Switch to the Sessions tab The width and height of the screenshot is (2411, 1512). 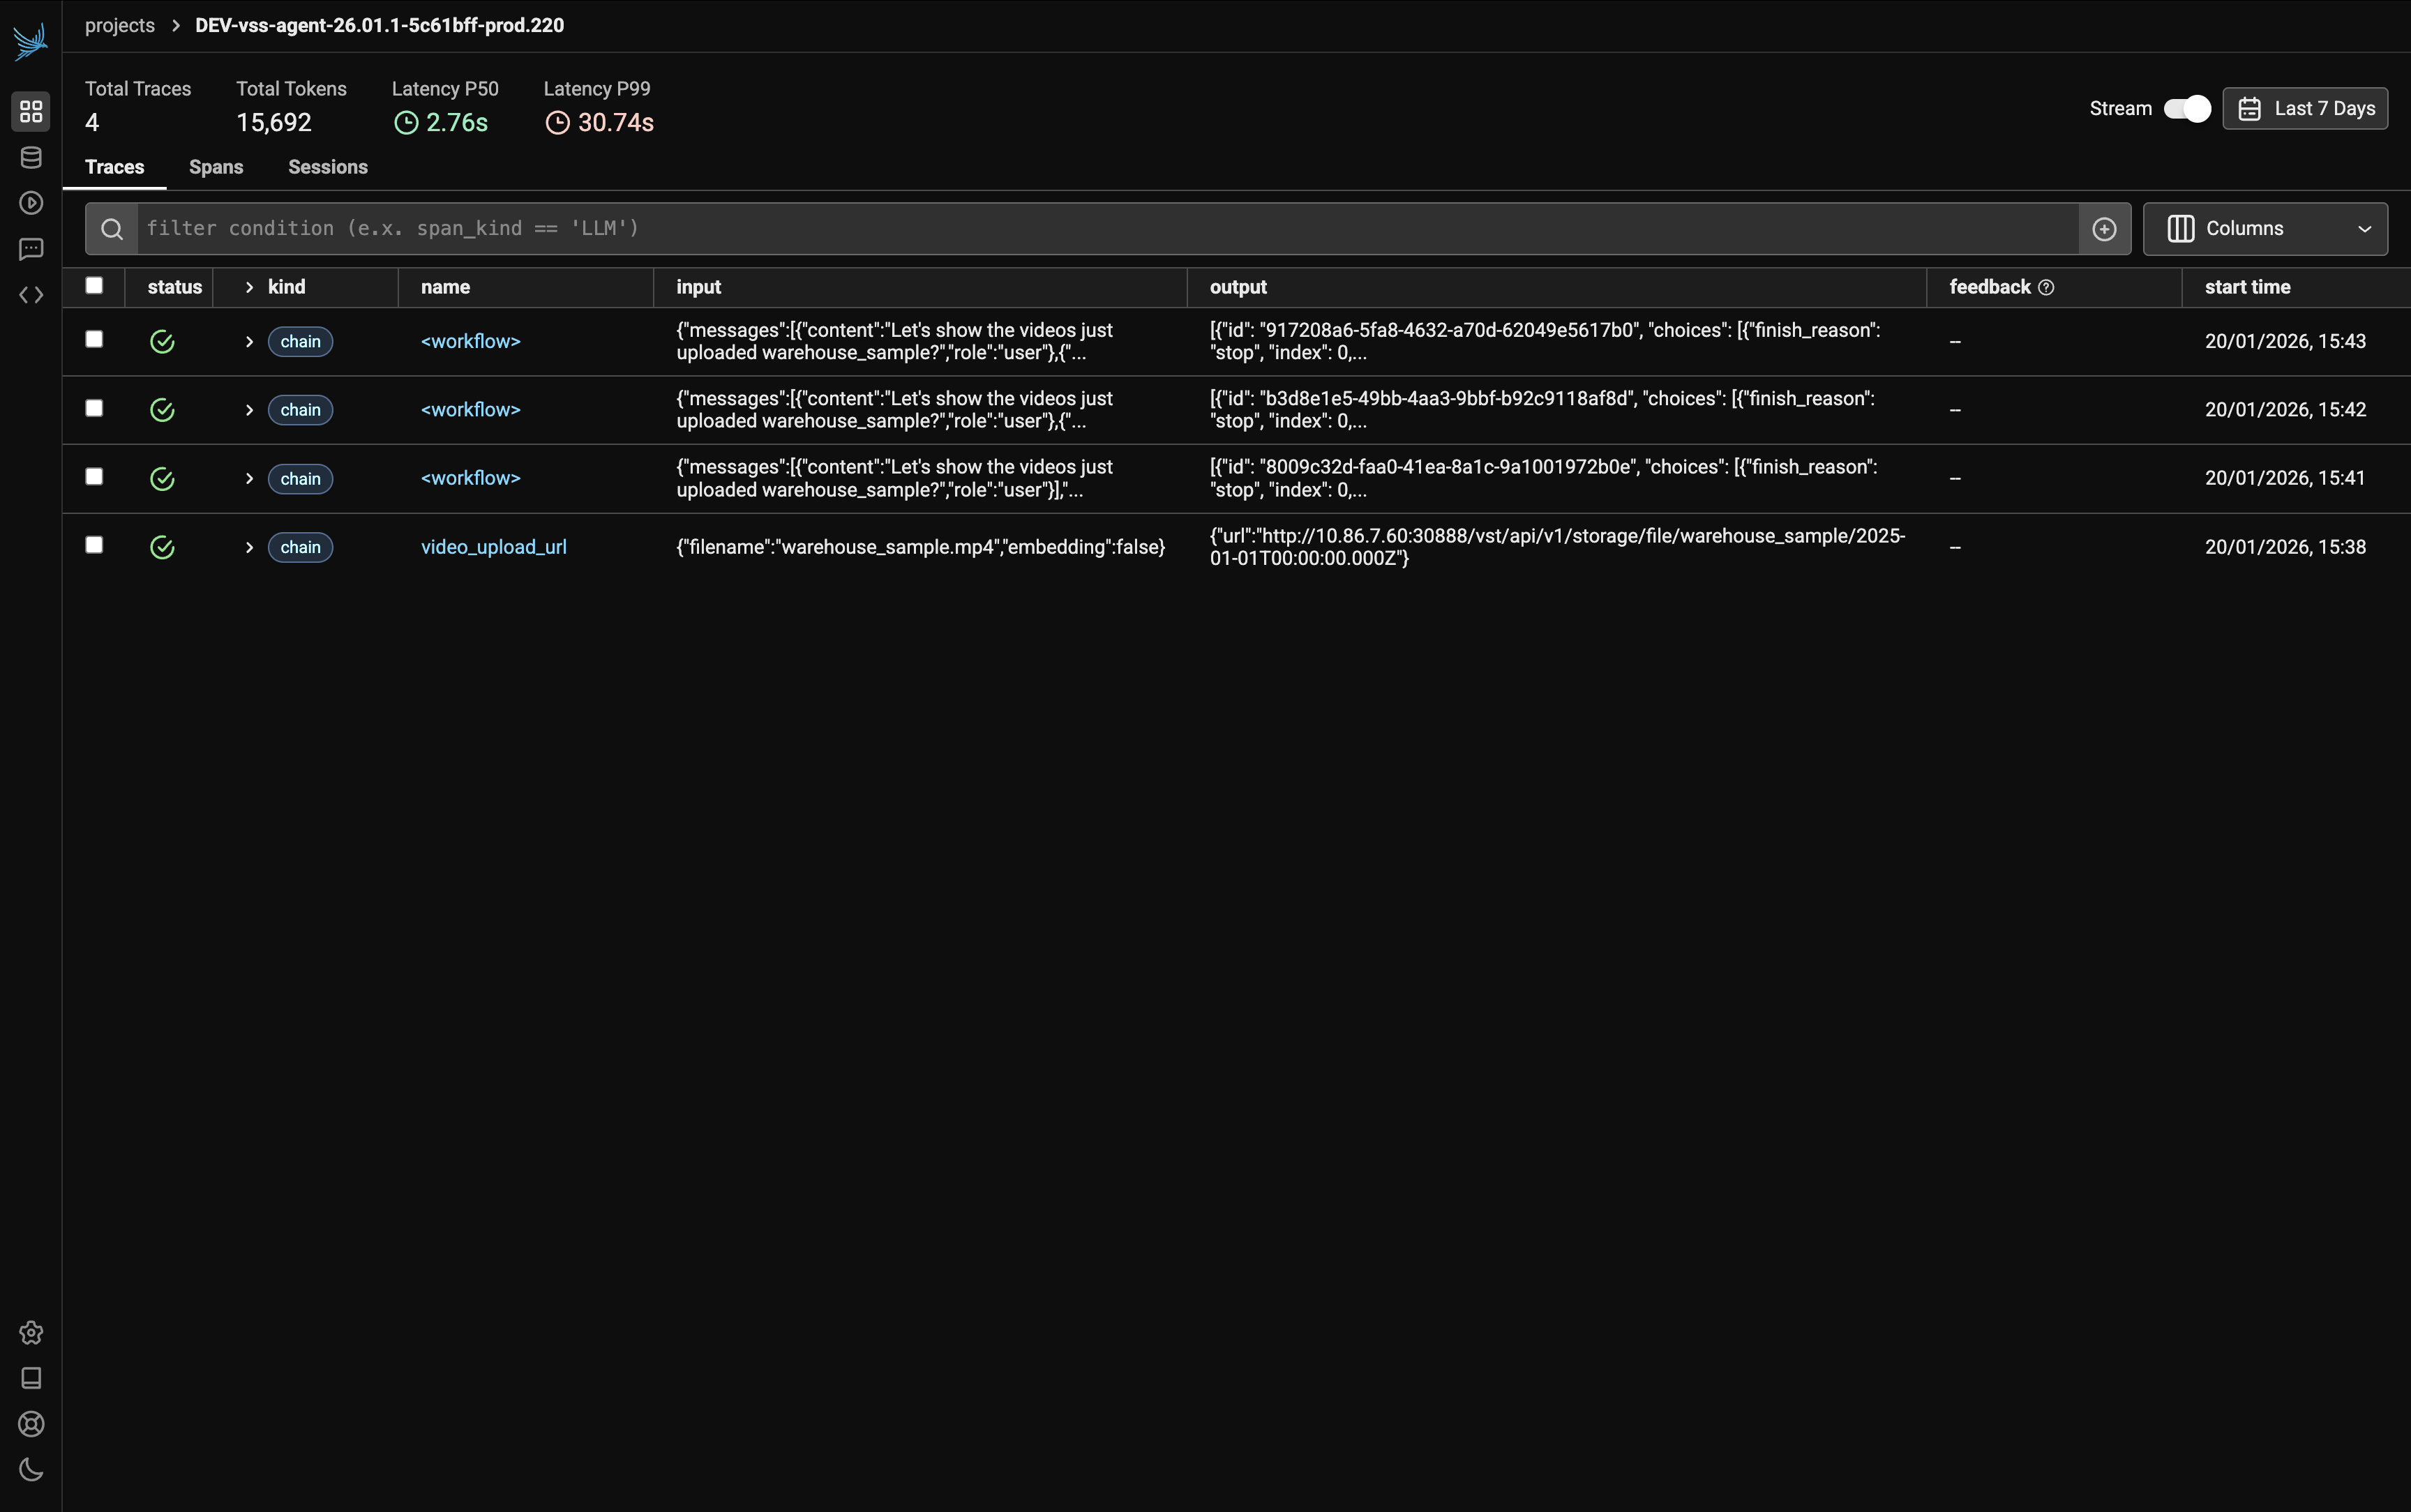tap(328, 167)
